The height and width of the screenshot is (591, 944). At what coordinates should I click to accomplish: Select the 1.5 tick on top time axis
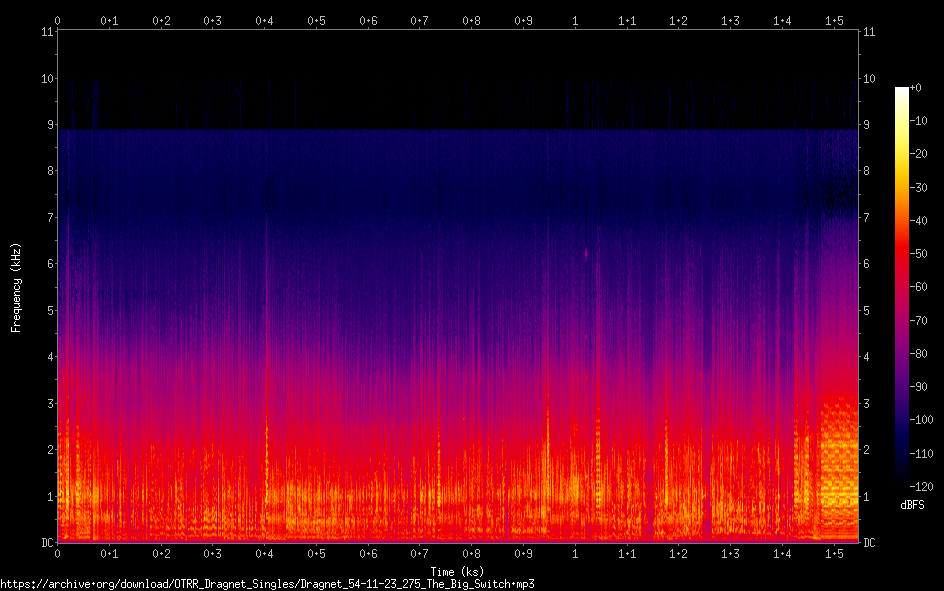[x=833, y=20]
